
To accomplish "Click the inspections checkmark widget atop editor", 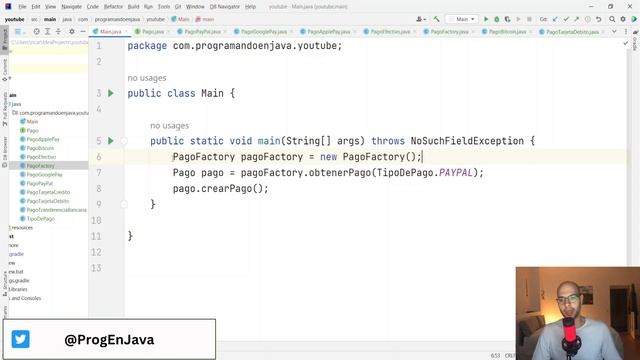I will click(x=626, y=43).
